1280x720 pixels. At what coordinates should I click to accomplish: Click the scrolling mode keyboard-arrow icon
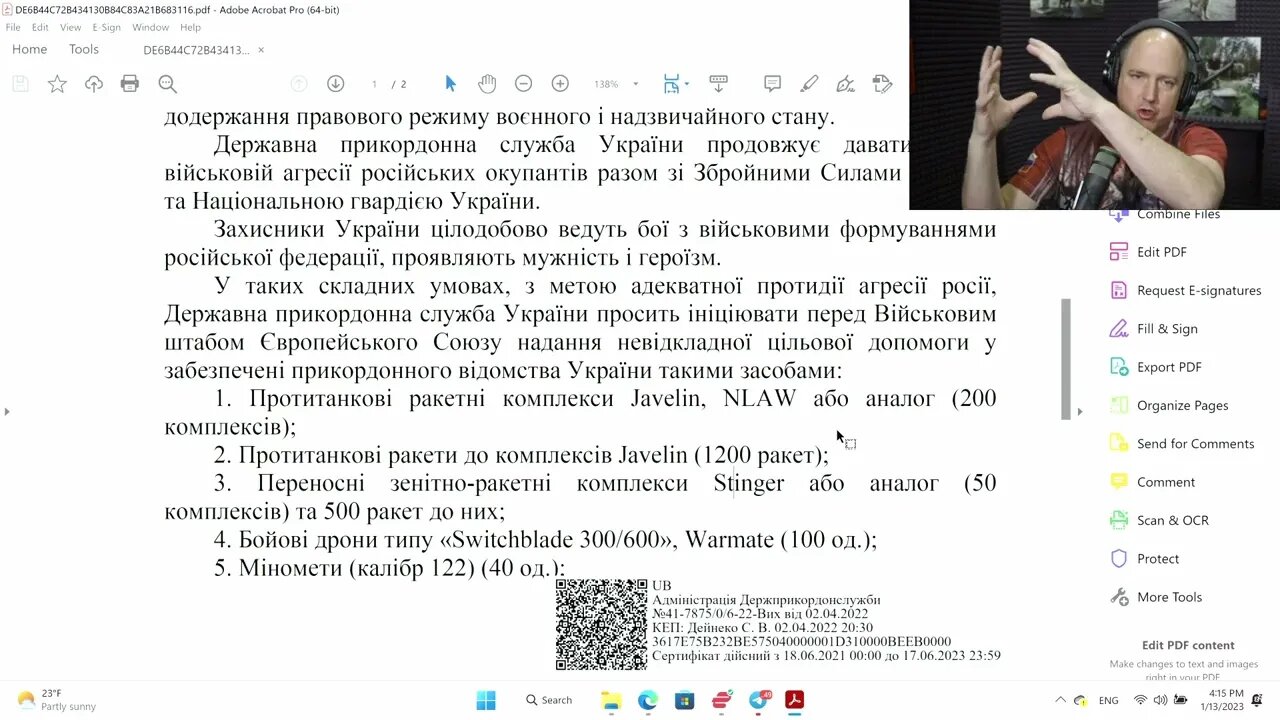coord(718,84)
